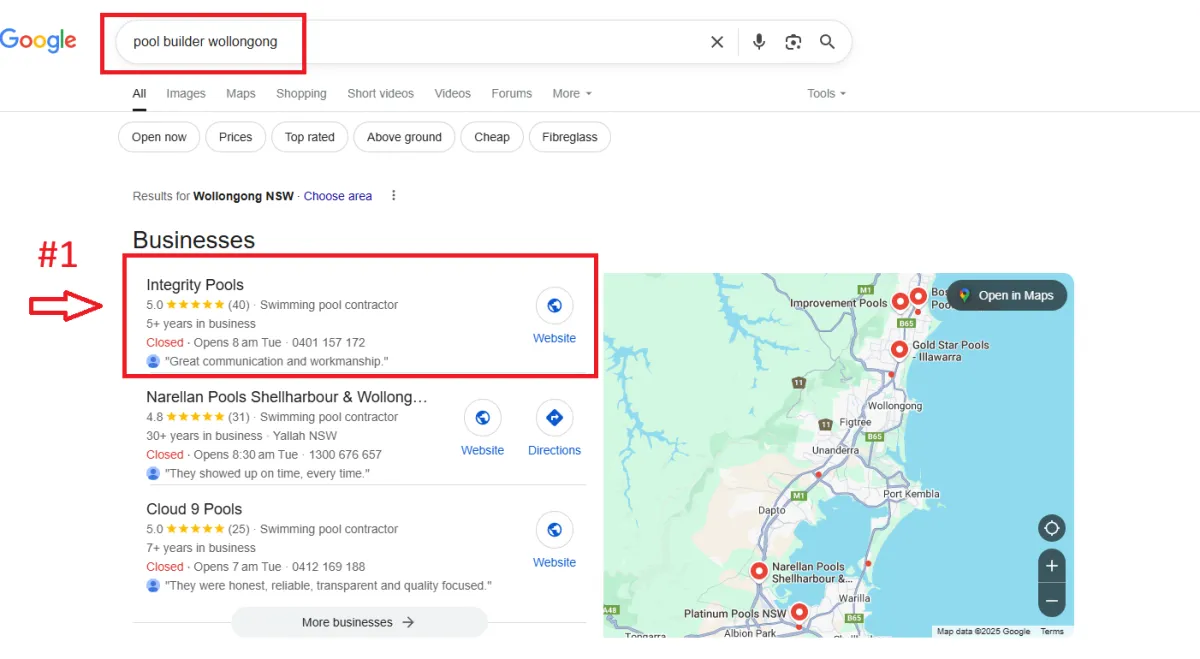Zoom in on the map

(x=1051, y=566)
